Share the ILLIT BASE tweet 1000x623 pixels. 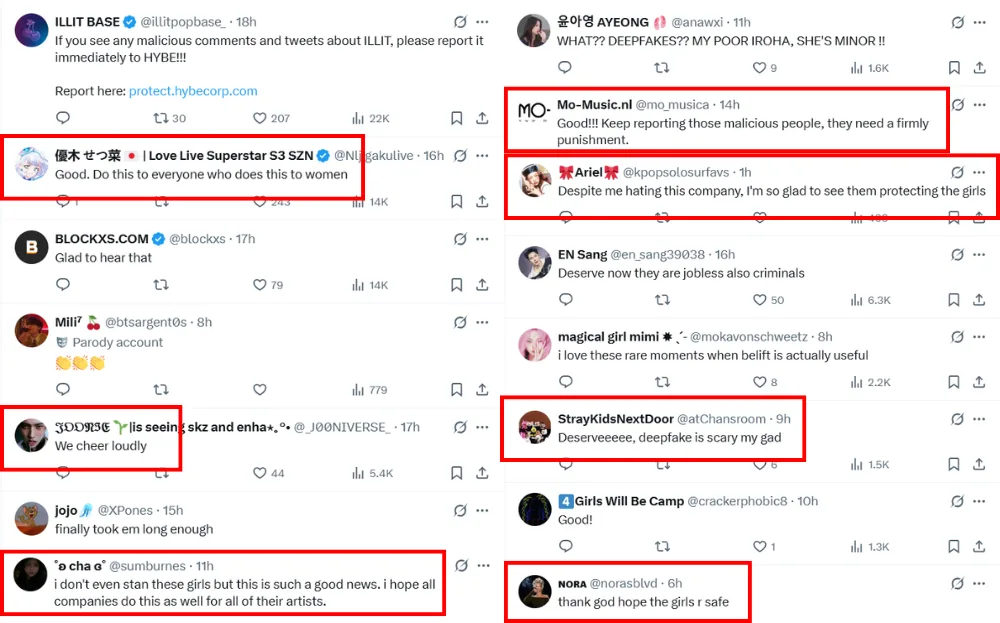482,118
